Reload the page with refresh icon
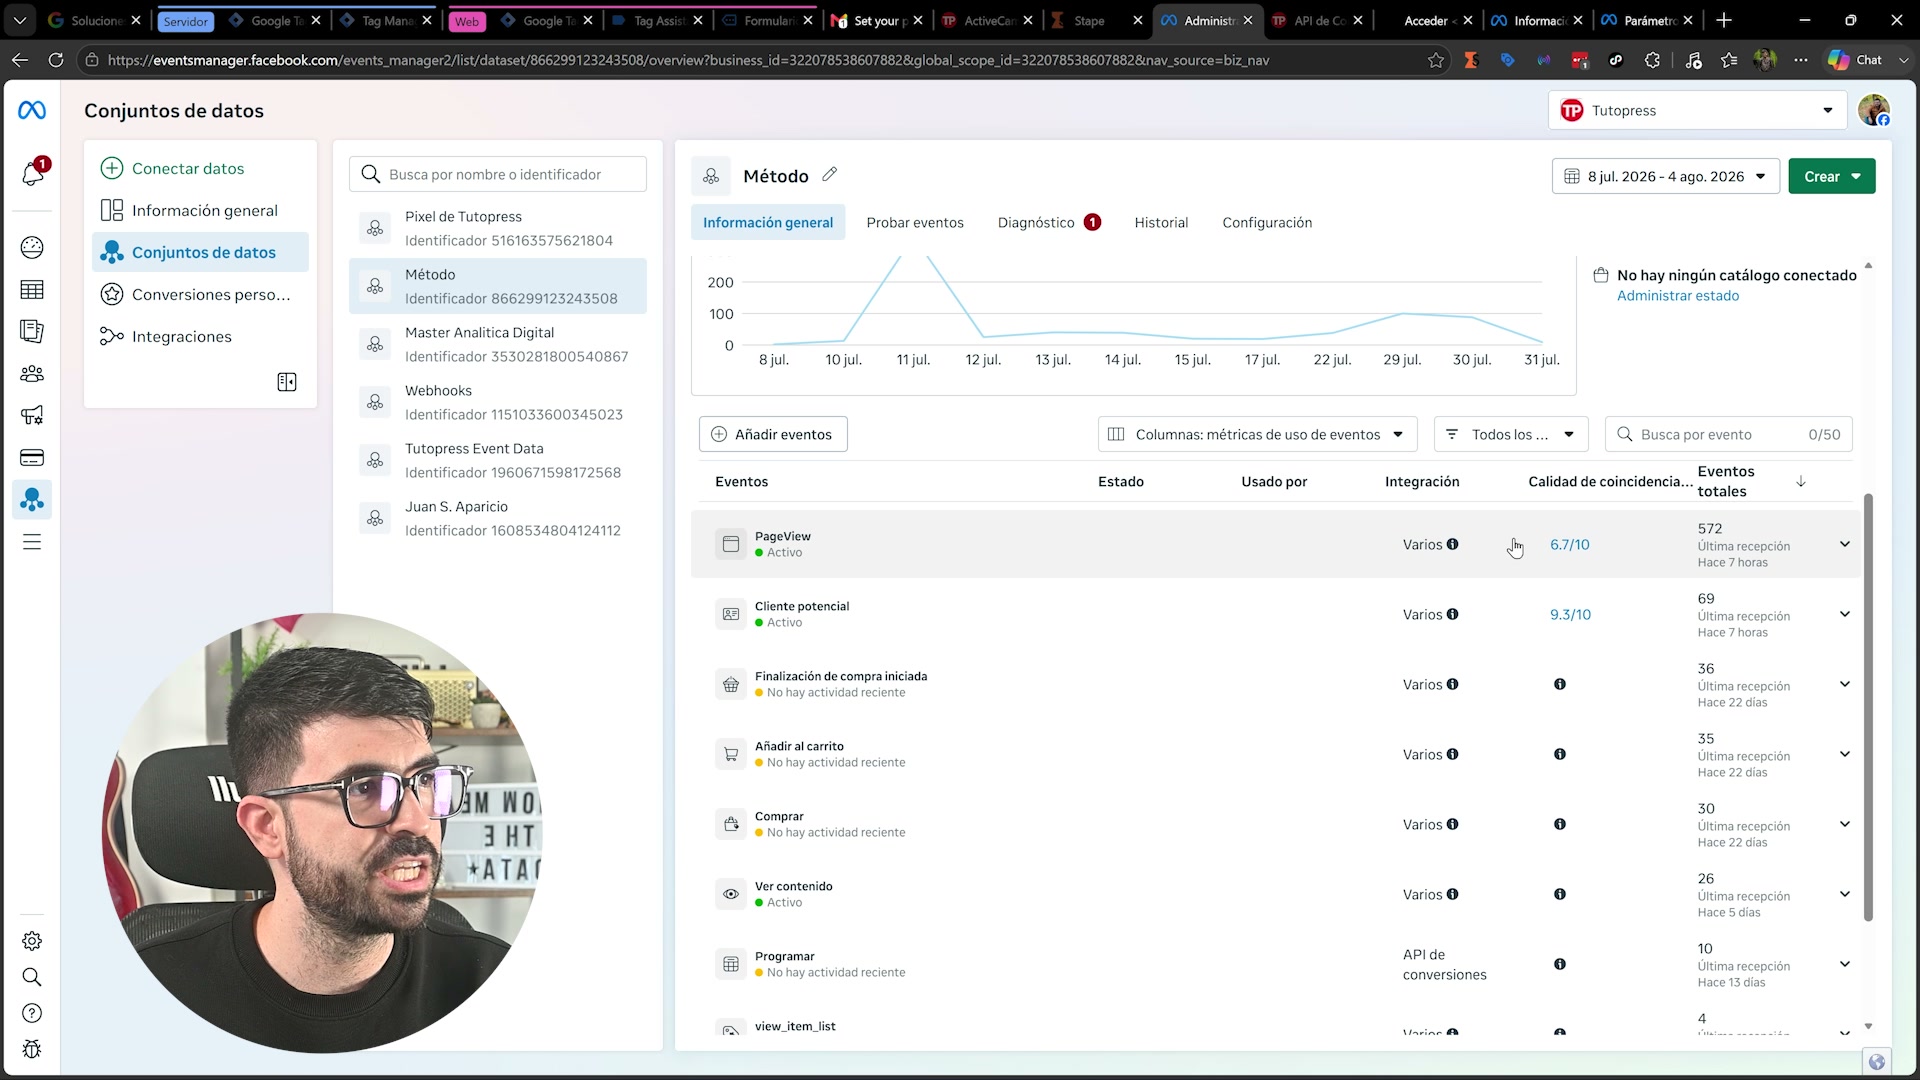The width and height of the screenshot is (1920, 1080). [x=56, y=60]
